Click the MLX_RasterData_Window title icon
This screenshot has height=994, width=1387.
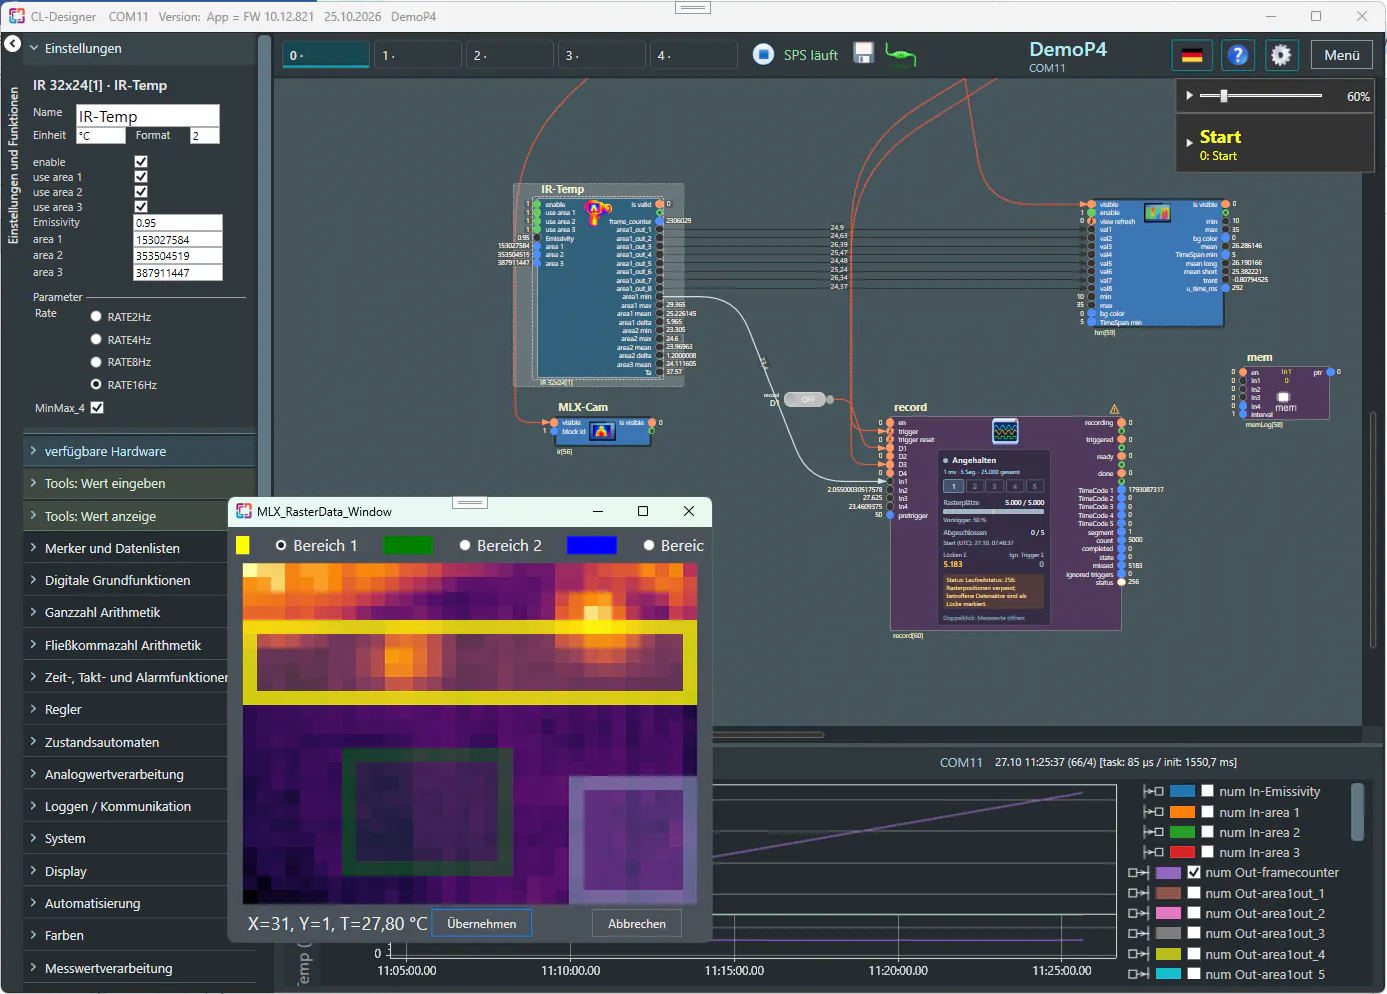[244, 511]
